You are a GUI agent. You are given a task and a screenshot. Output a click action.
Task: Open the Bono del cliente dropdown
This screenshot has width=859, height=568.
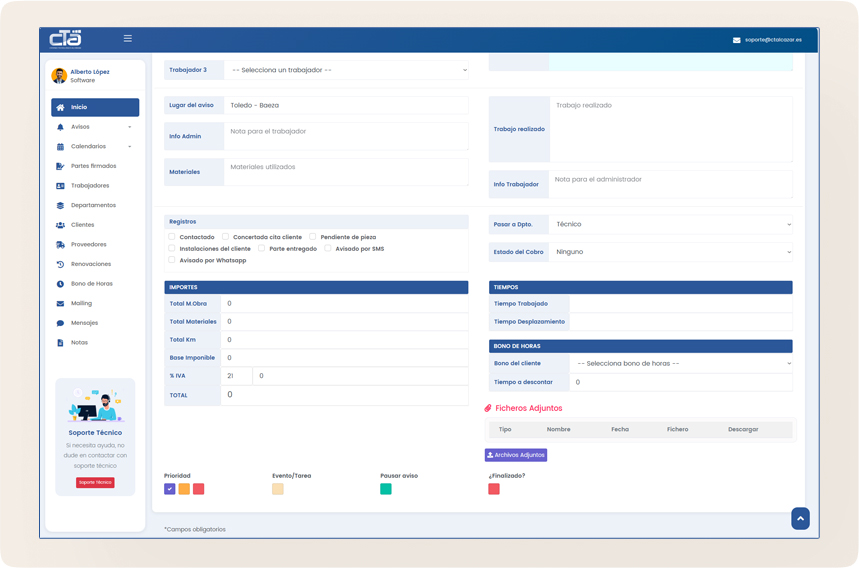pos(681,364)
